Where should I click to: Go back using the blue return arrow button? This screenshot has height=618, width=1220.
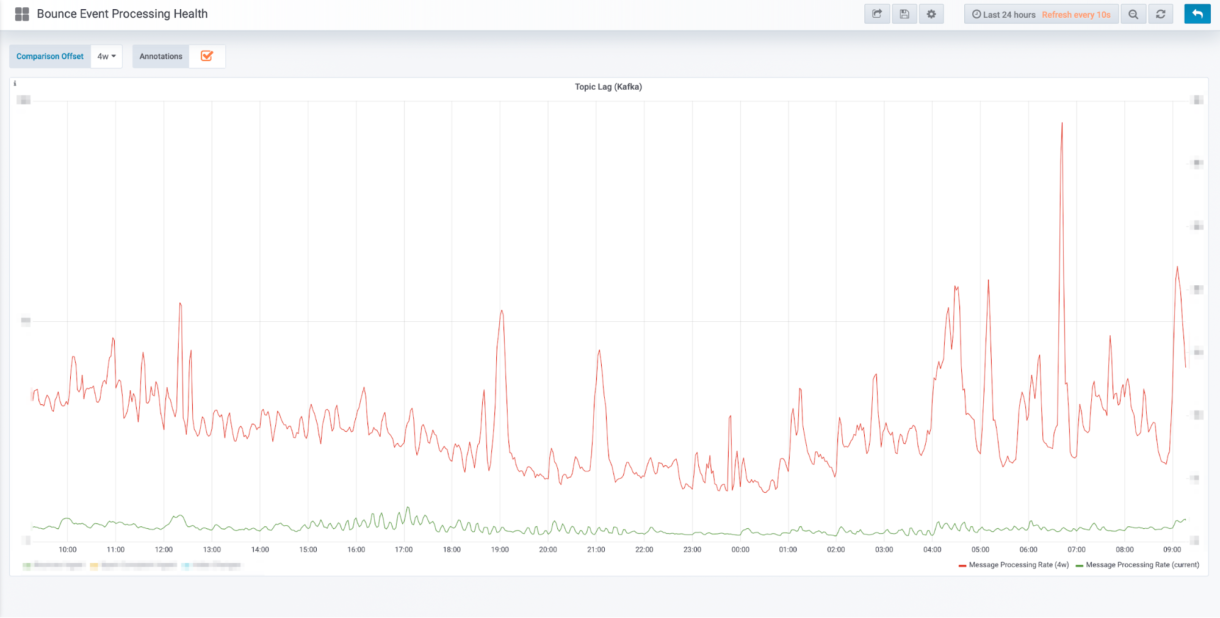[x=1196, y=14]
